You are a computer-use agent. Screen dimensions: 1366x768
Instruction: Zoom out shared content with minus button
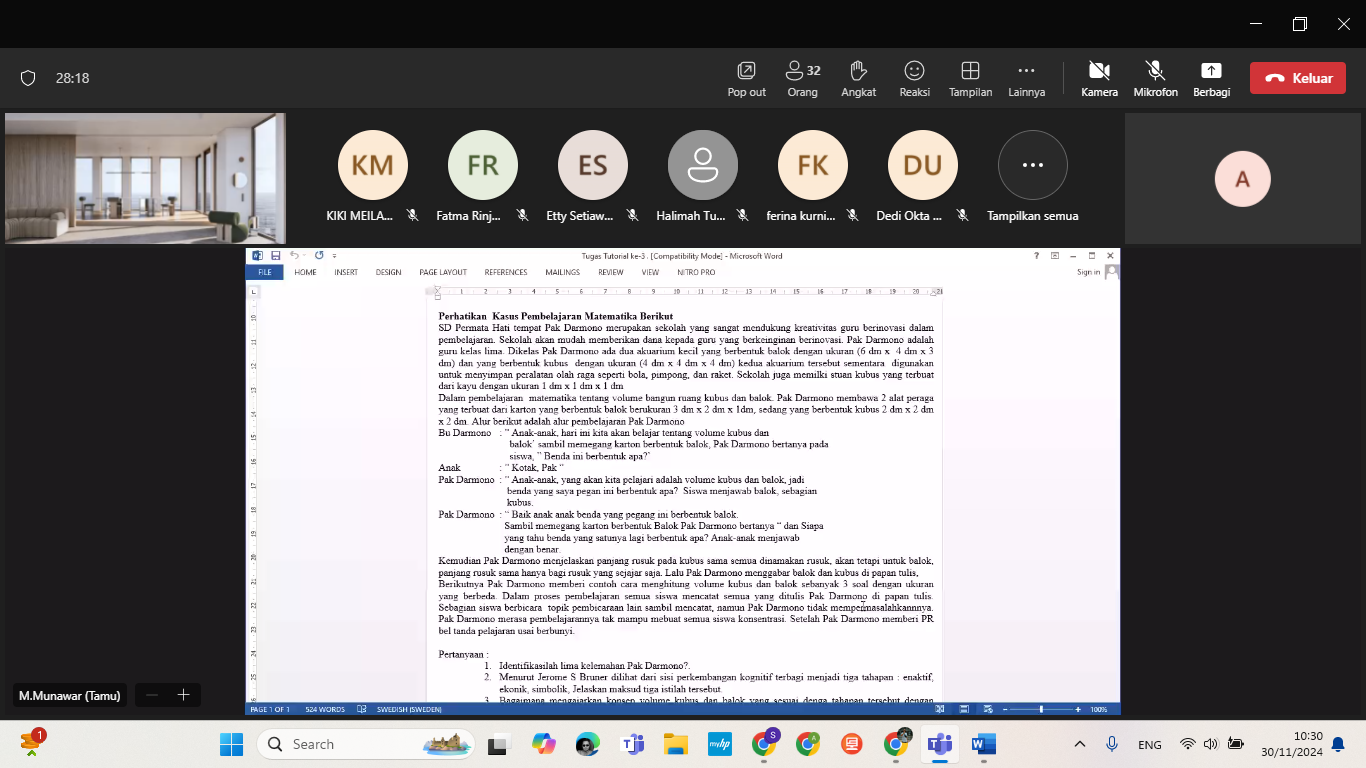click(151, 695)
